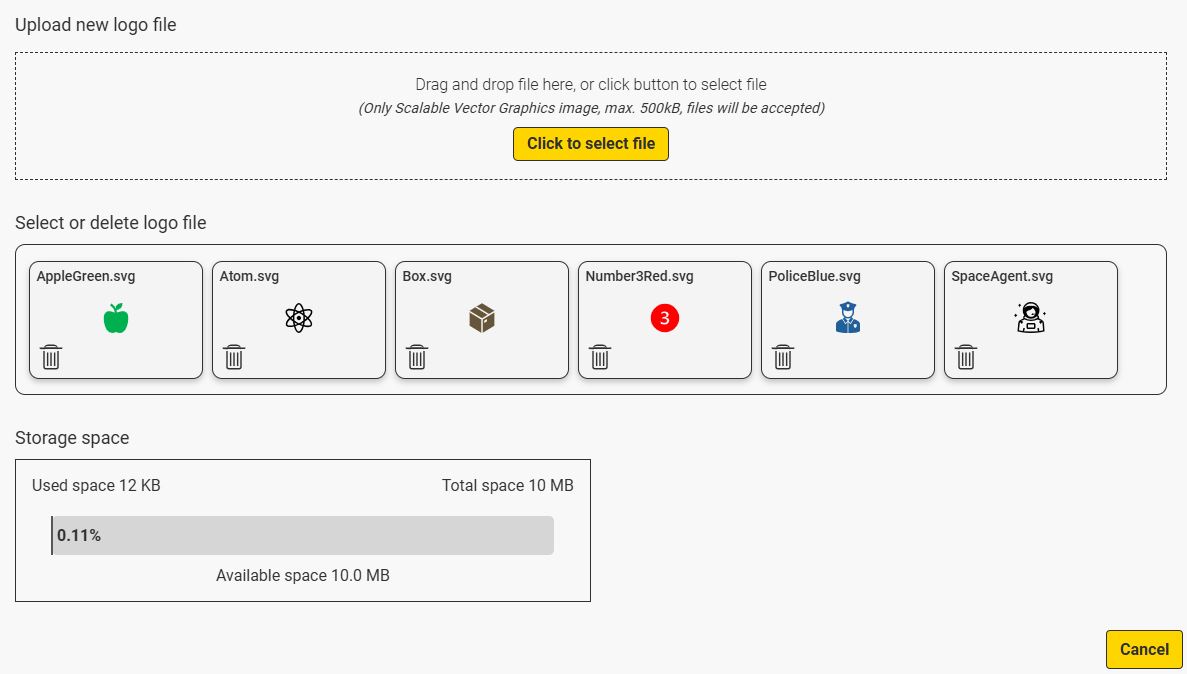The image size is (1187, 674).
Task: Select the red number 3 logo
Action: coord(665,318)
